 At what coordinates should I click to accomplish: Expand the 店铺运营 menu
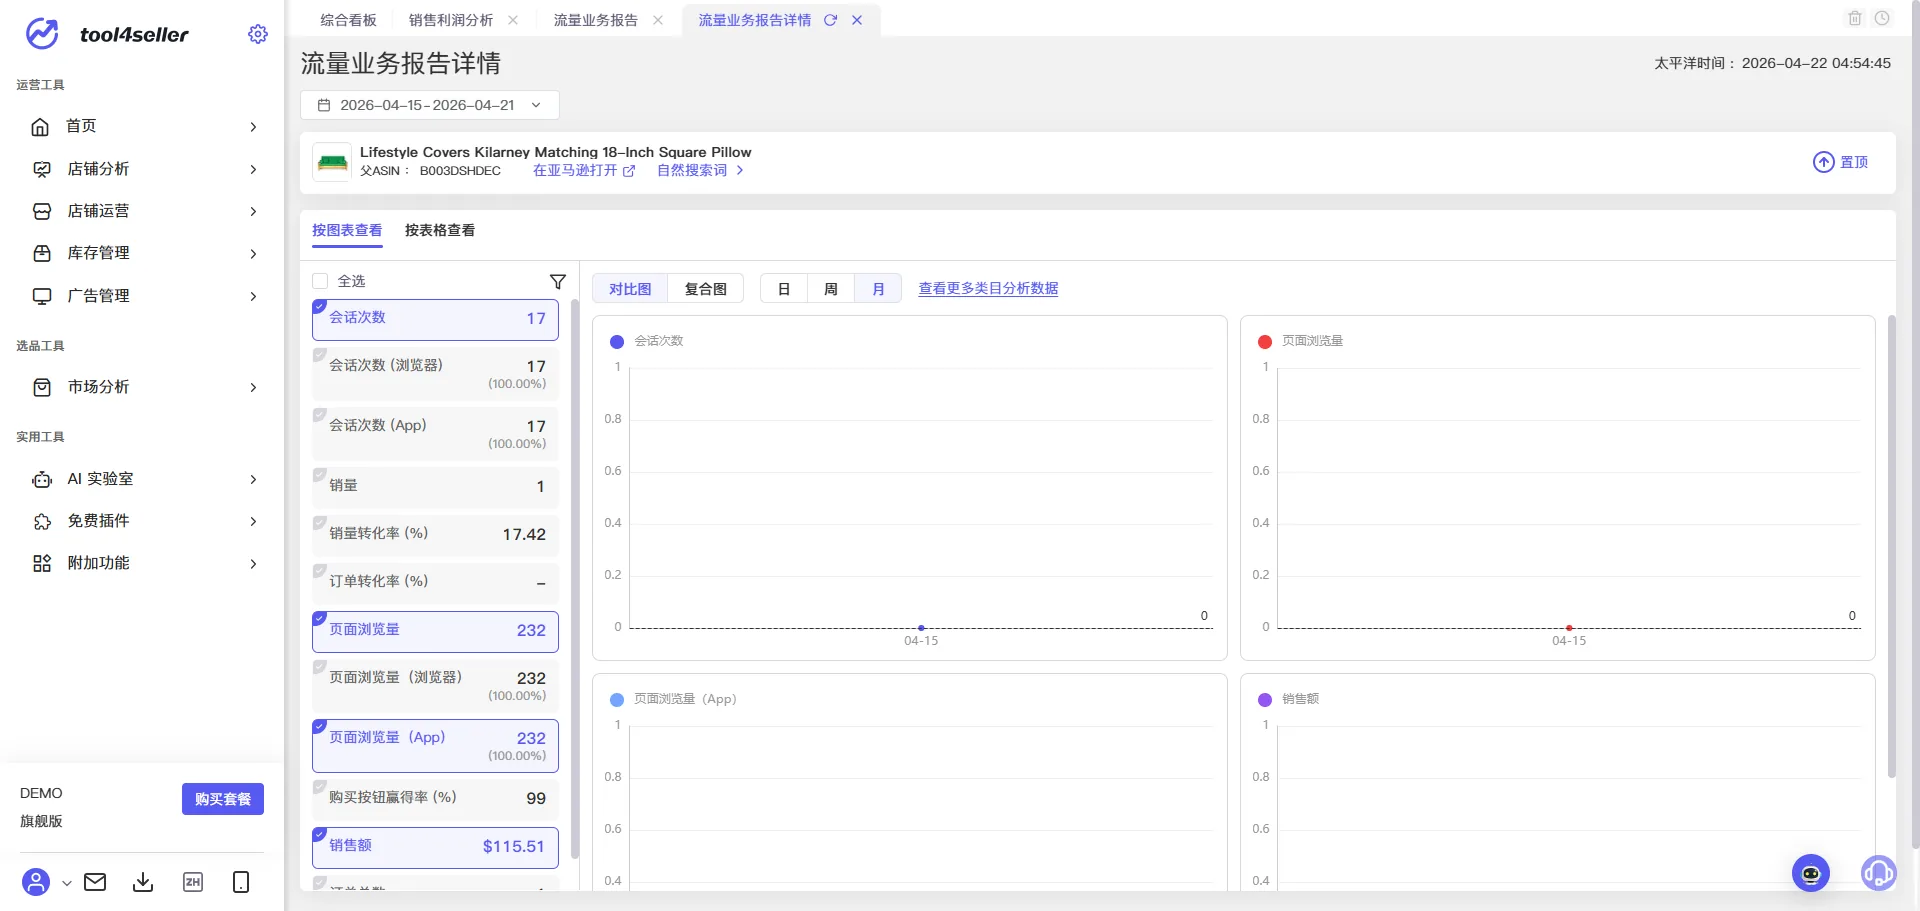point(253,211)
